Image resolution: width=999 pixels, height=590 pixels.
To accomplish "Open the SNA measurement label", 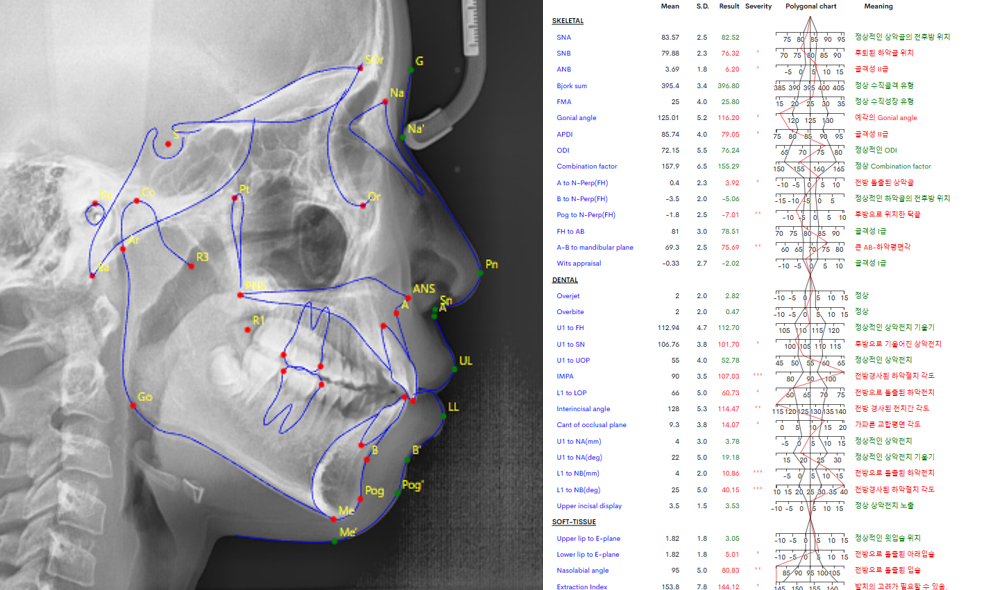I will coord(564,37).
